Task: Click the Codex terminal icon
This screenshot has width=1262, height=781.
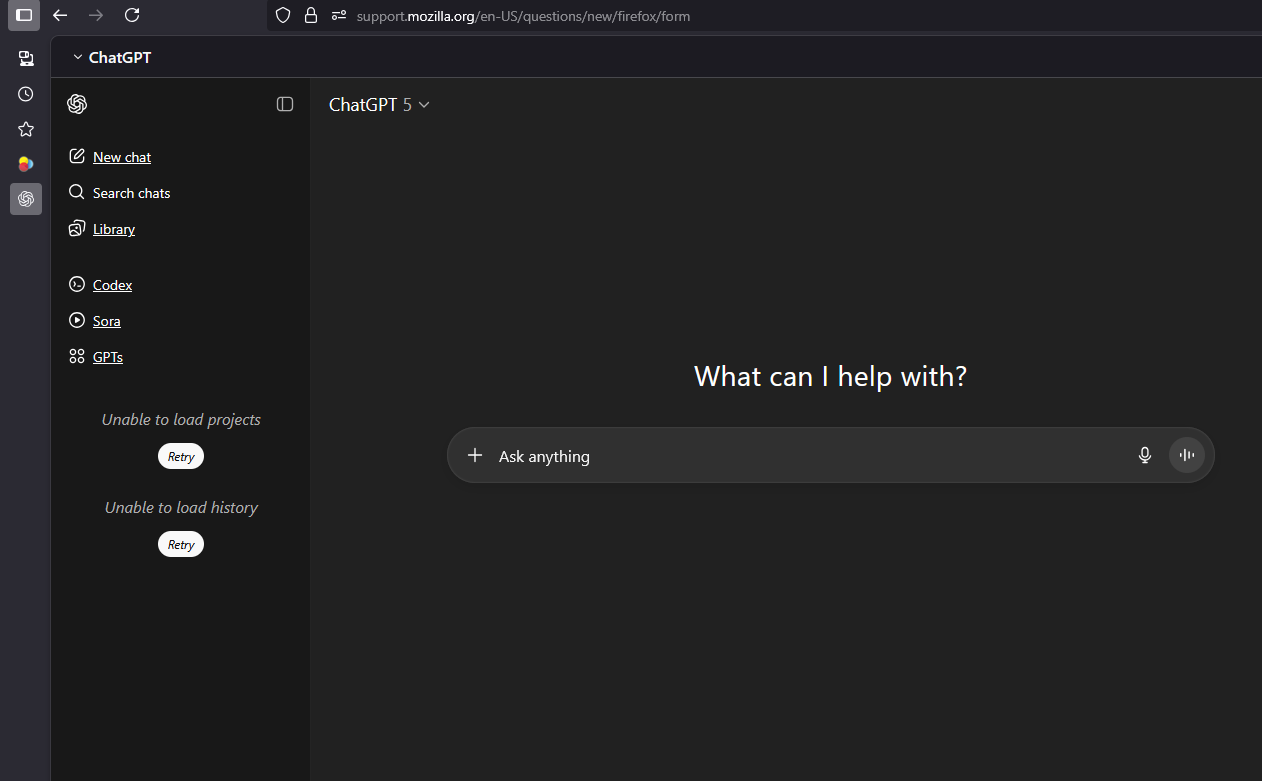Action: click(77, 285)
